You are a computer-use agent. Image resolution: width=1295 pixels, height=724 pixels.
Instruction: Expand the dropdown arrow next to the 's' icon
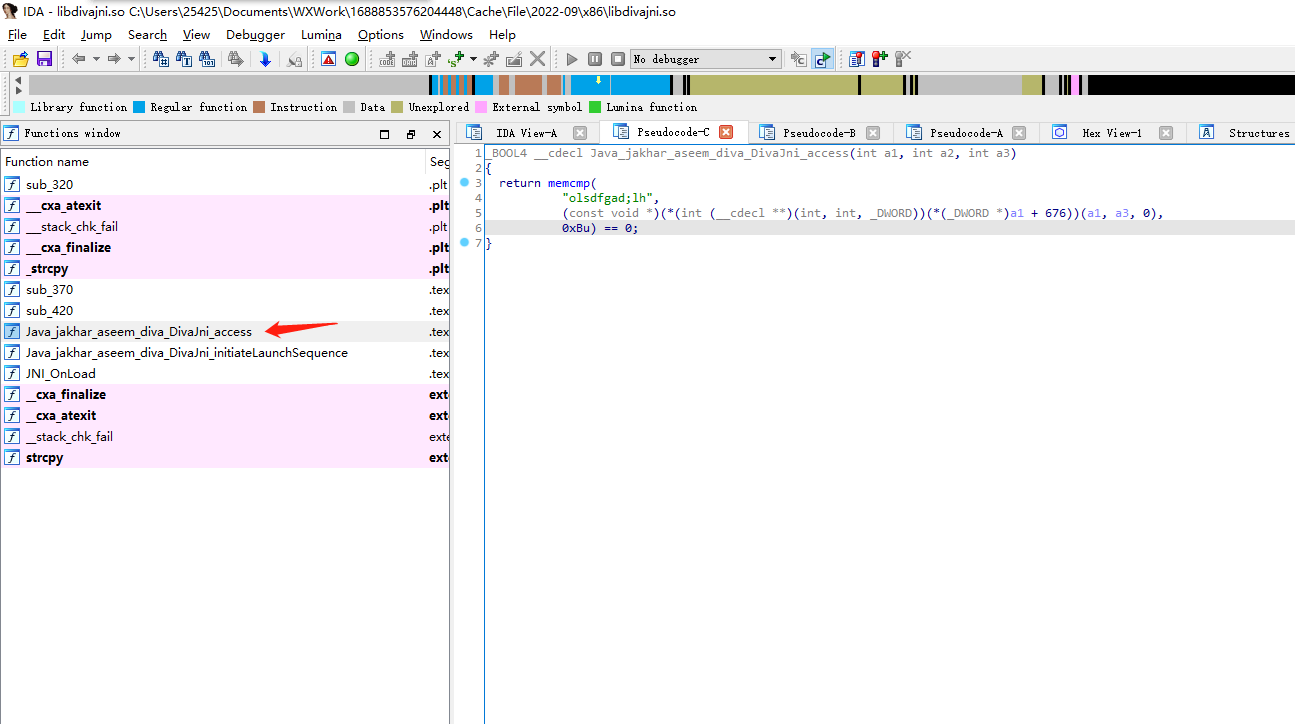point(473,59)
